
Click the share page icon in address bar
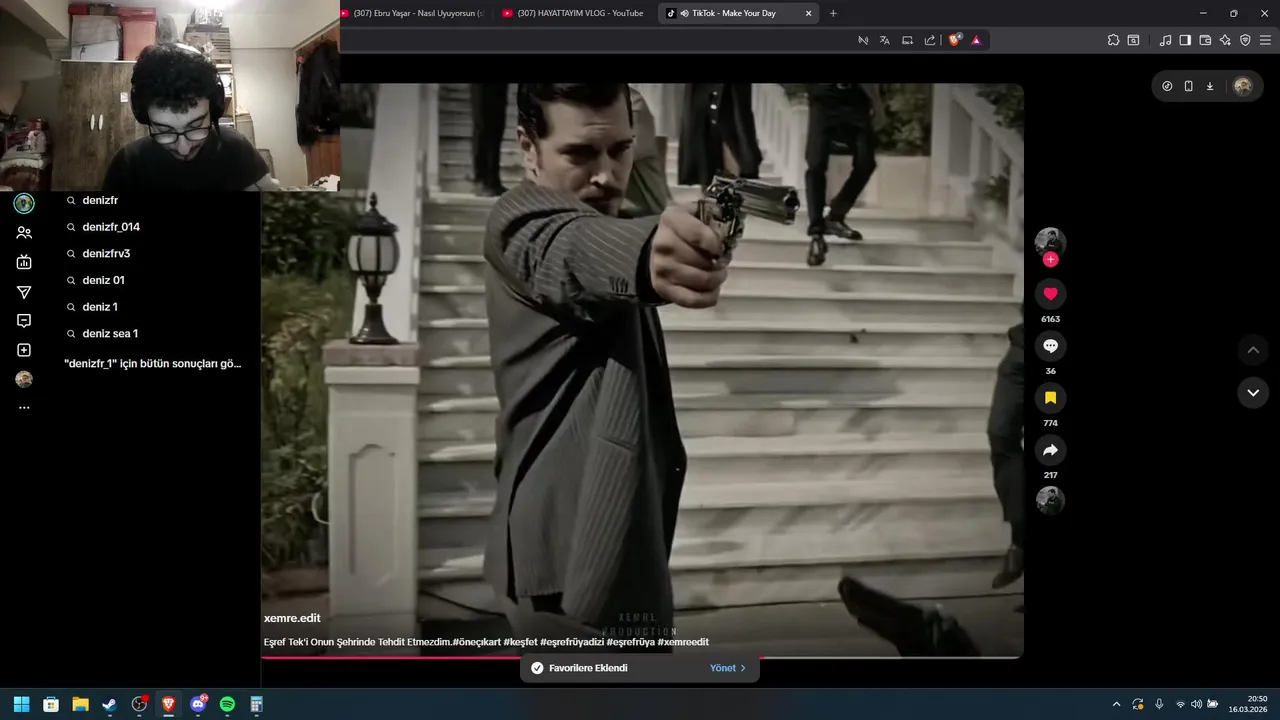click(x=930, y=40)
